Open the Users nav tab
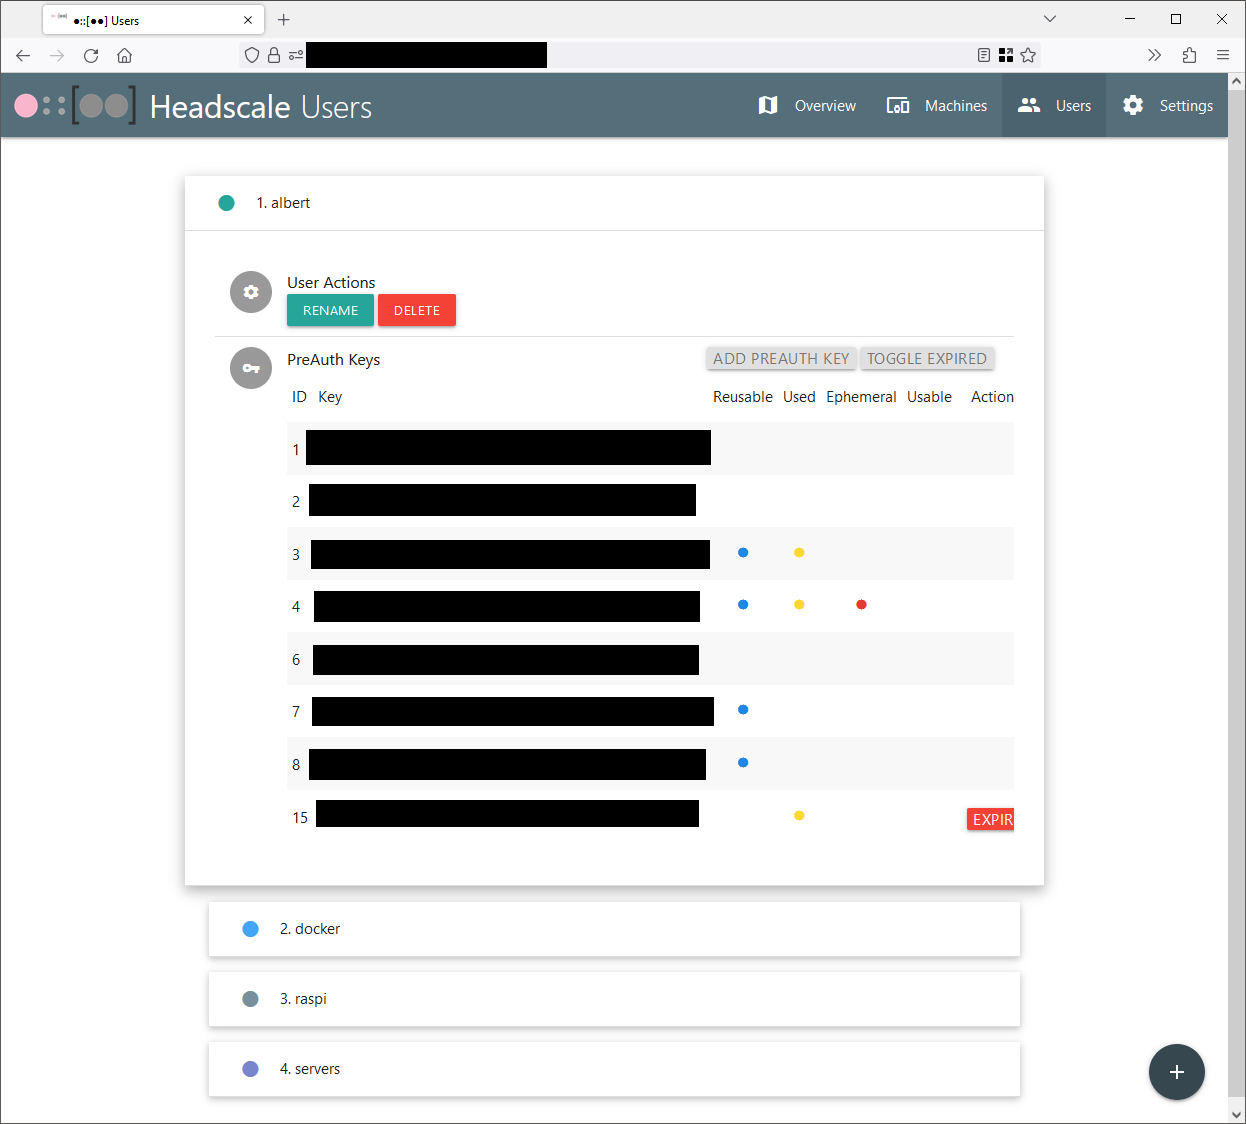 pos(1054,105)
